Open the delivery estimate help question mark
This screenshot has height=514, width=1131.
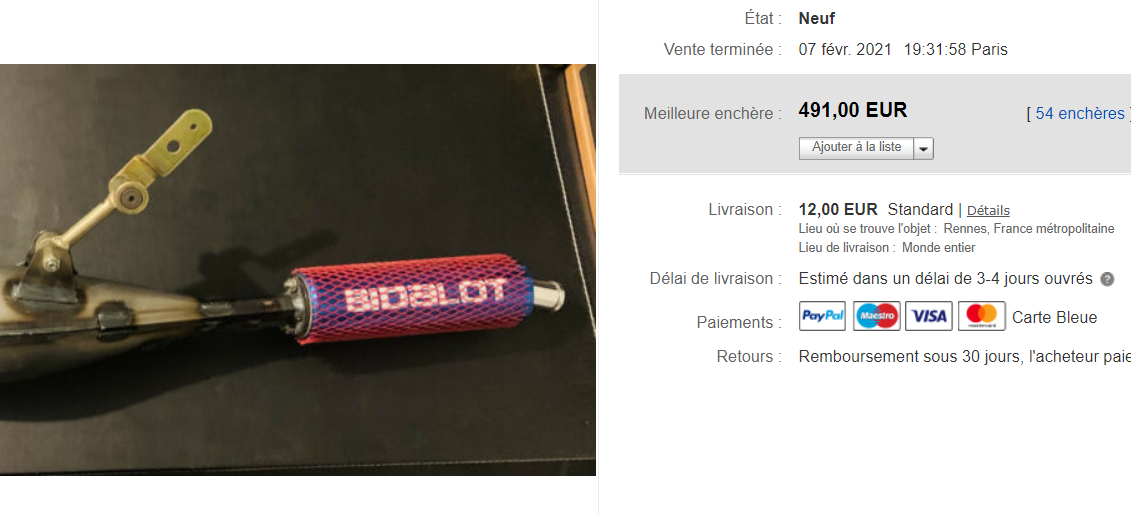1107,279
